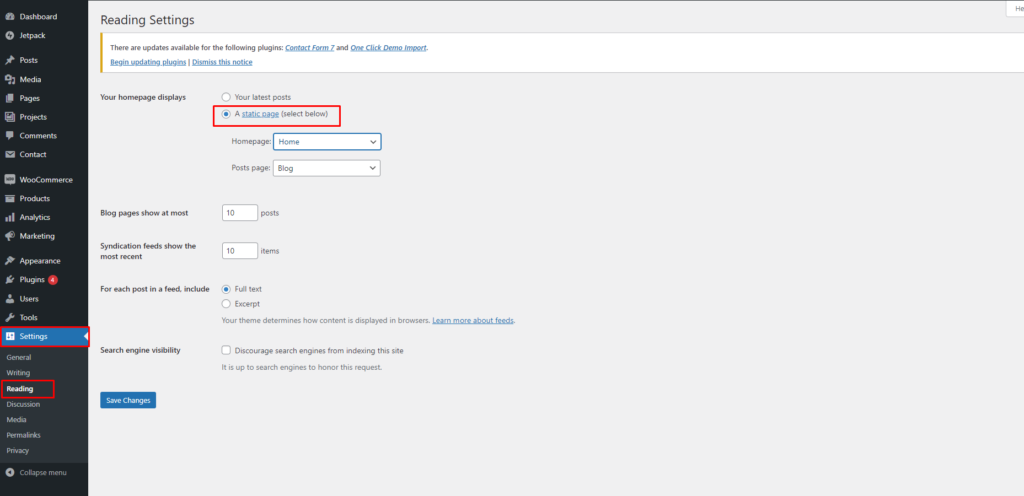Select the Excerpt radio button

click(x=226, y=303)
